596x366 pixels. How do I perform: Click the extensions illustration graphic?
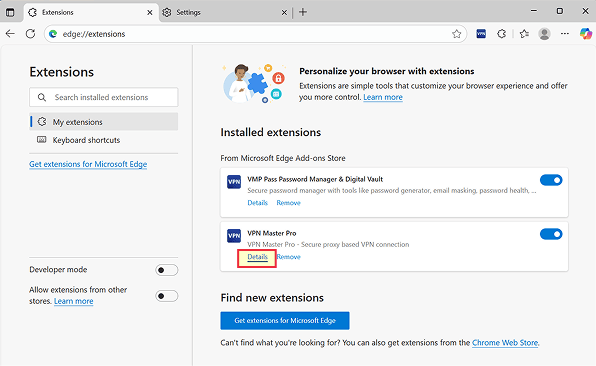tap(254, 83)
